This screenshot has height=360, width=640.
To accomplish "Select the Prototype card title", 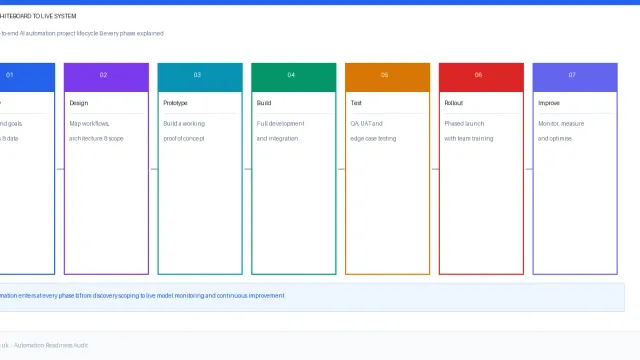I will coord(176,103).
